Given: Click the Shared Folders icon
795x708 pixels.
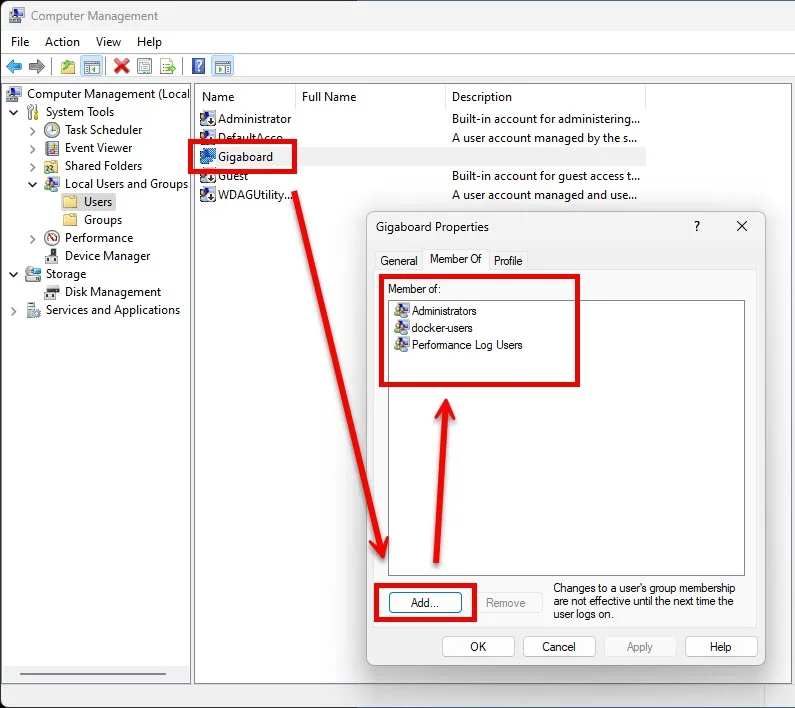Looking at the screenshot, I should (51, 166).
